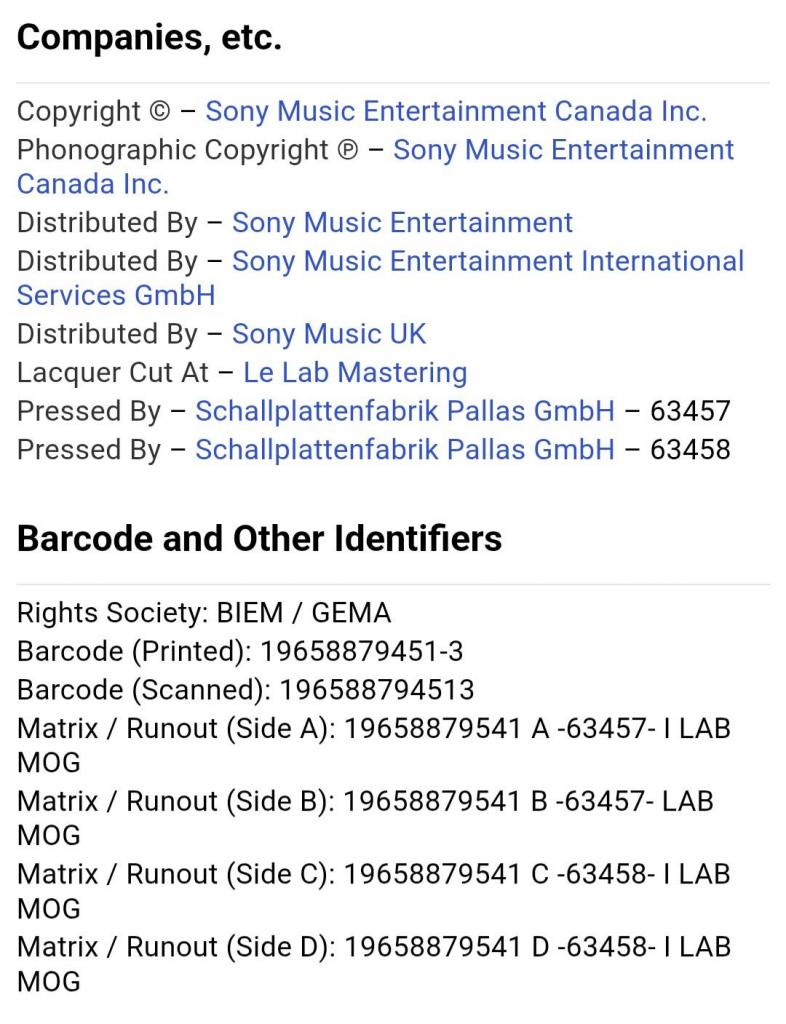The width and height of the screenshot is (786, 1024).
Task: Open the Phonographic Copyright Sony Music Entertainment link
Action: tap(563, 150)
